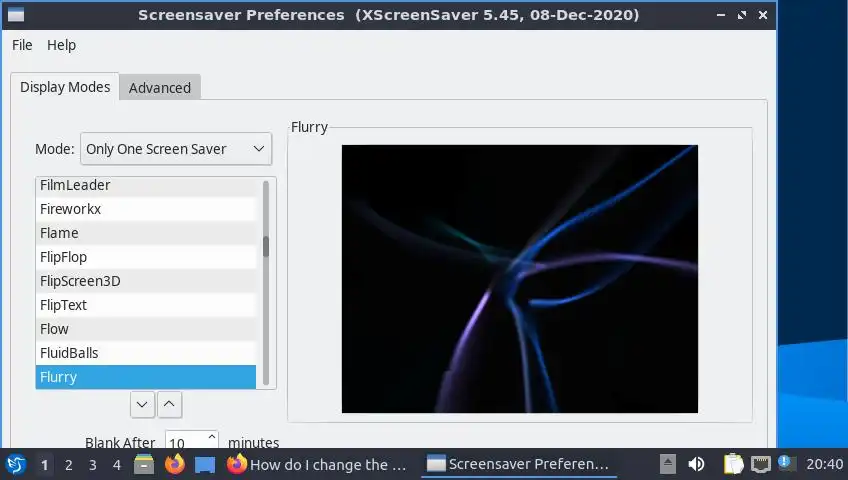Open the volume control tray icon
The height and width of the screenshot is (480, 848).
pos(697,464)
